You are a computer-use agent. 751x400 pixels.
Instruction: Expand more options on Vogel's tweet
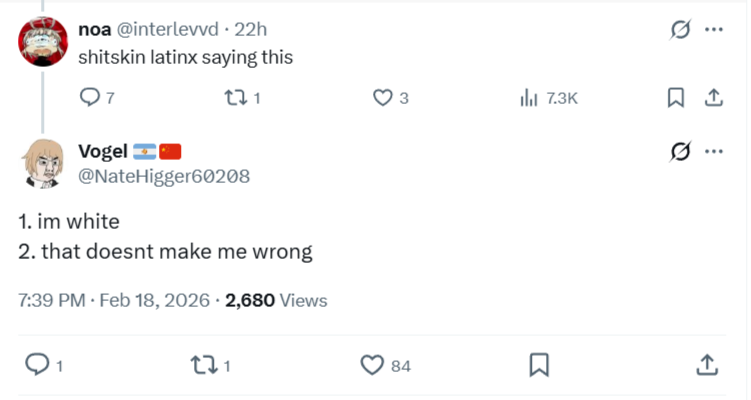pyautogui.click(x=713, y=152)
